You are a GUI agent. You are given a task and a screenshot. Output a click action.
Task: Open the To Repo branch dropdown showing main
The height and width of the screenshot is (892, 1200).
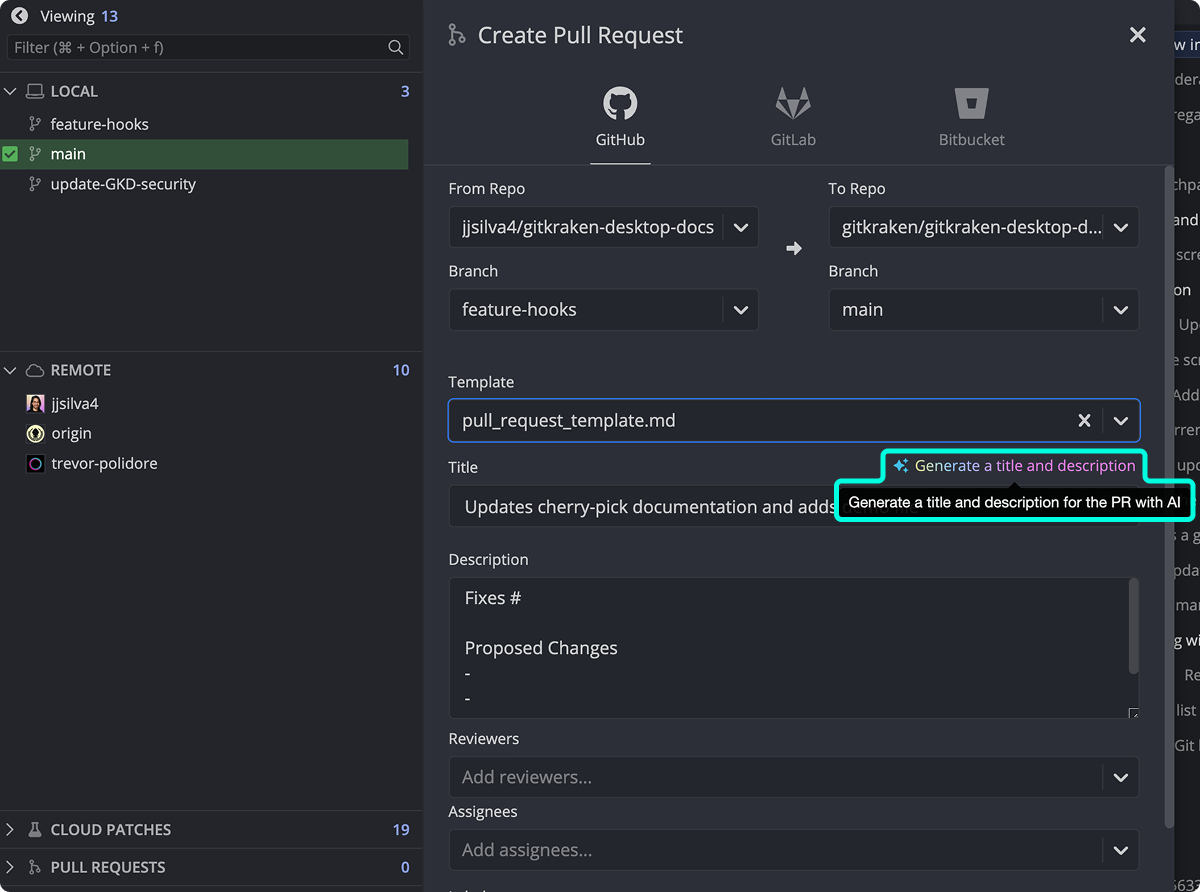pos(1120,310)
